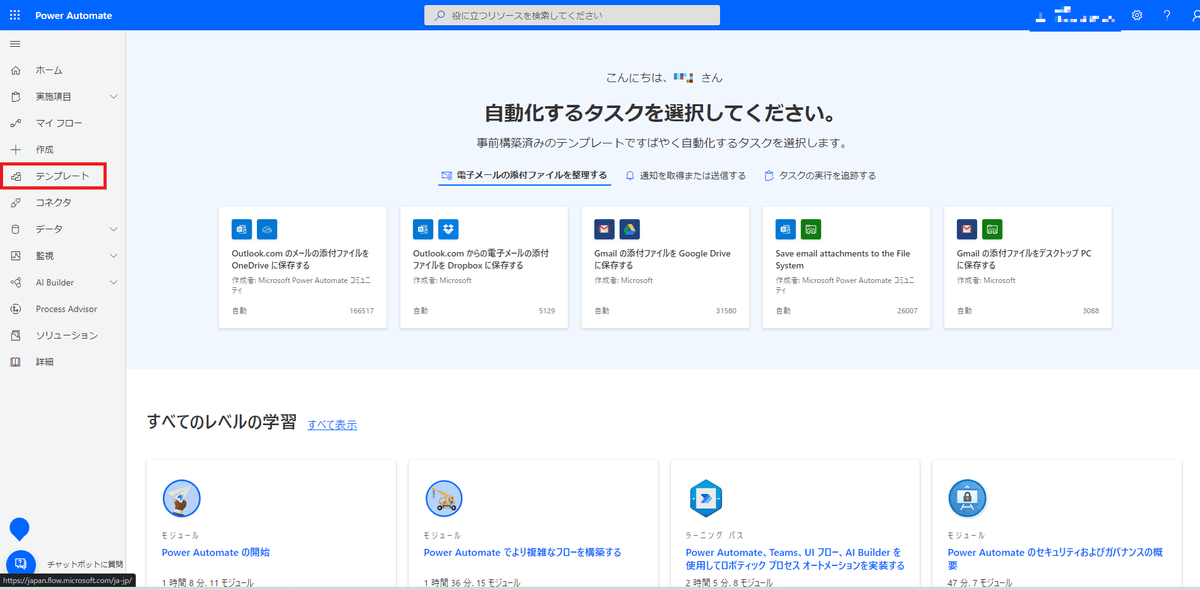Click the robotic process learning path icon
Image resolution: width=1200 pixels, height=590 pixels.
705,498
